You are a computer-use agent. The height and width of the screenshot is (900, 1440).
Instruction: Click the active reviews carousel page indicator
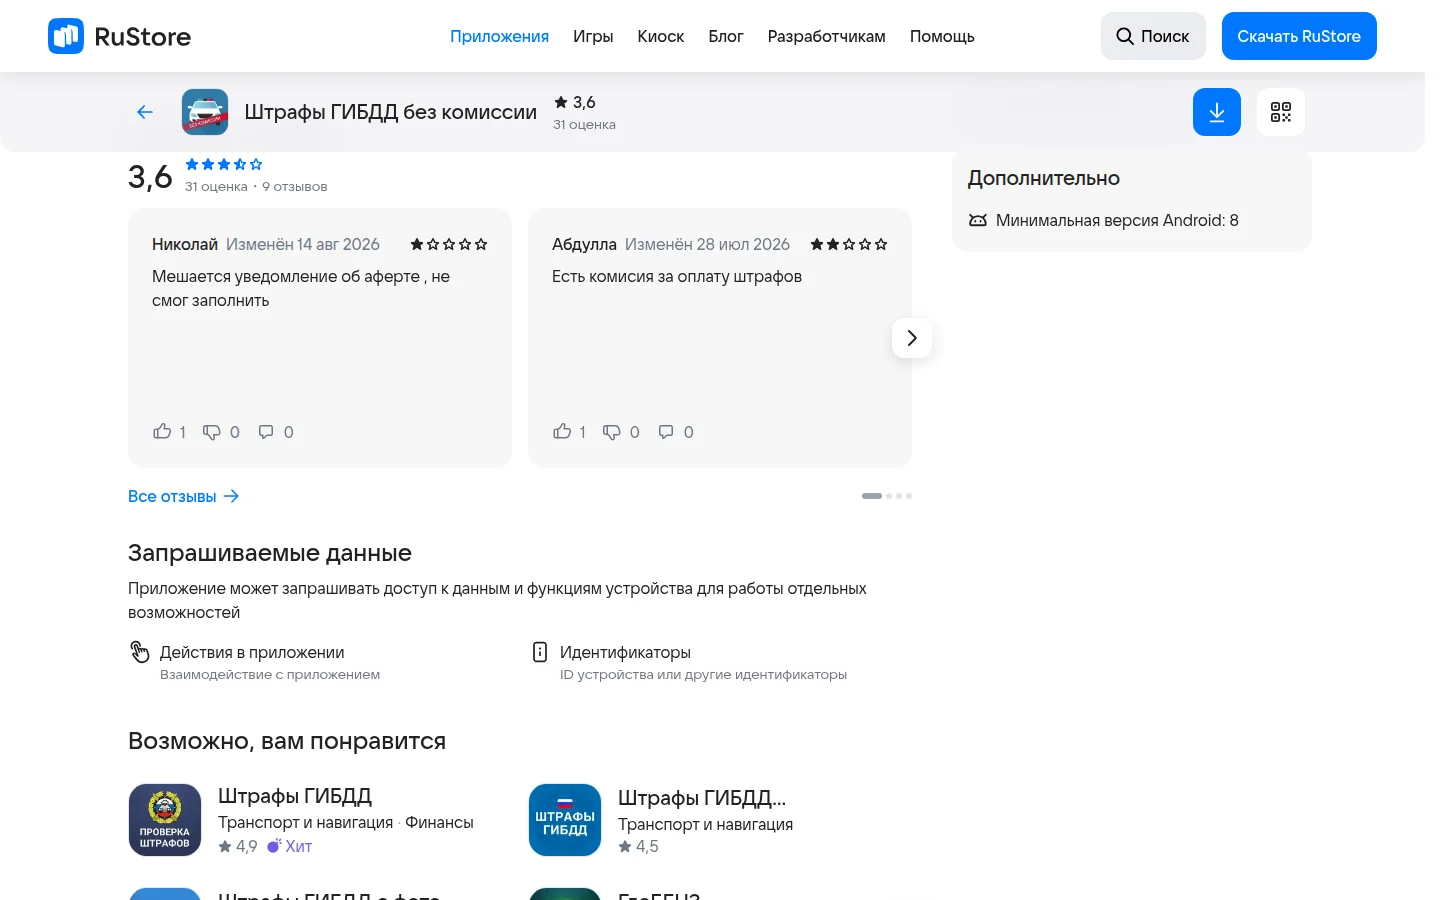tap(872, 496)
